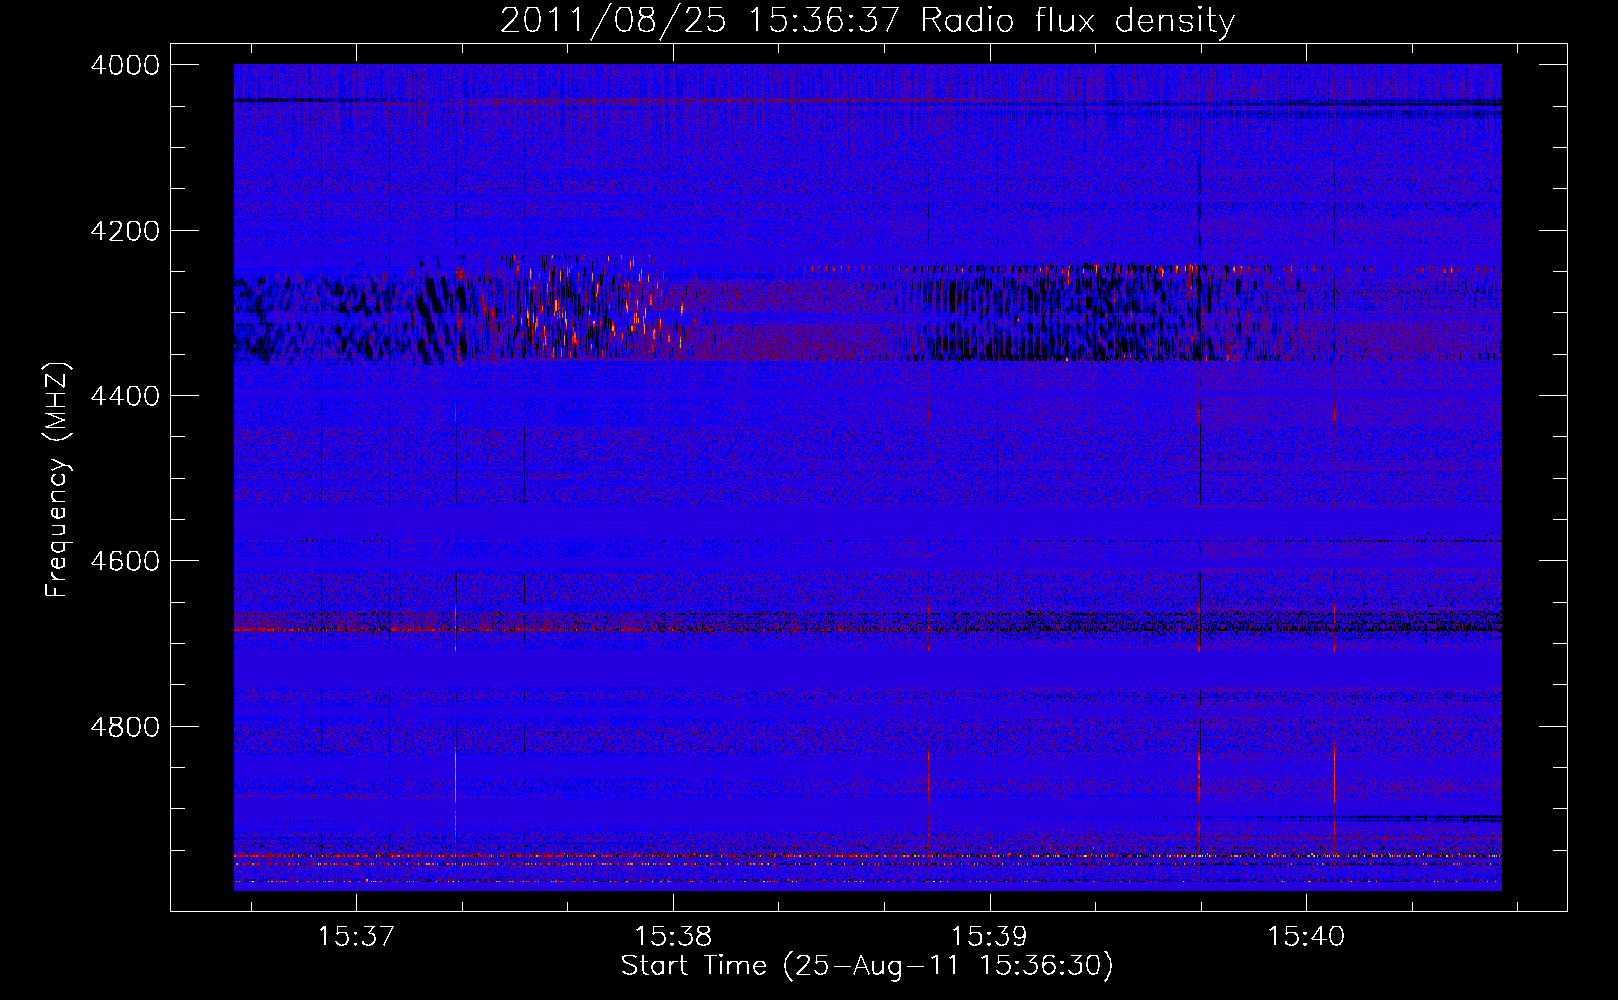Screen dimensions: 1618x1000
Task: Click the 4000 frequency axis label
Action: tap(125, 65)
